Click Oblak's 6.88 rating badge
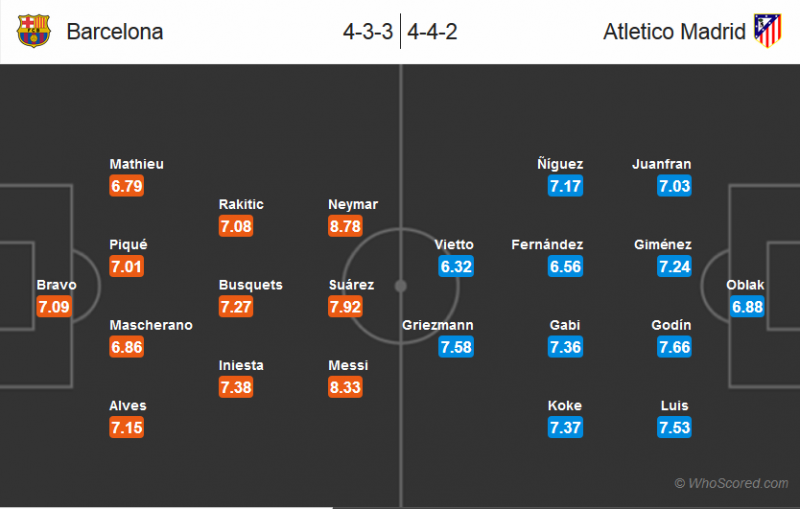 click(748, 307)
